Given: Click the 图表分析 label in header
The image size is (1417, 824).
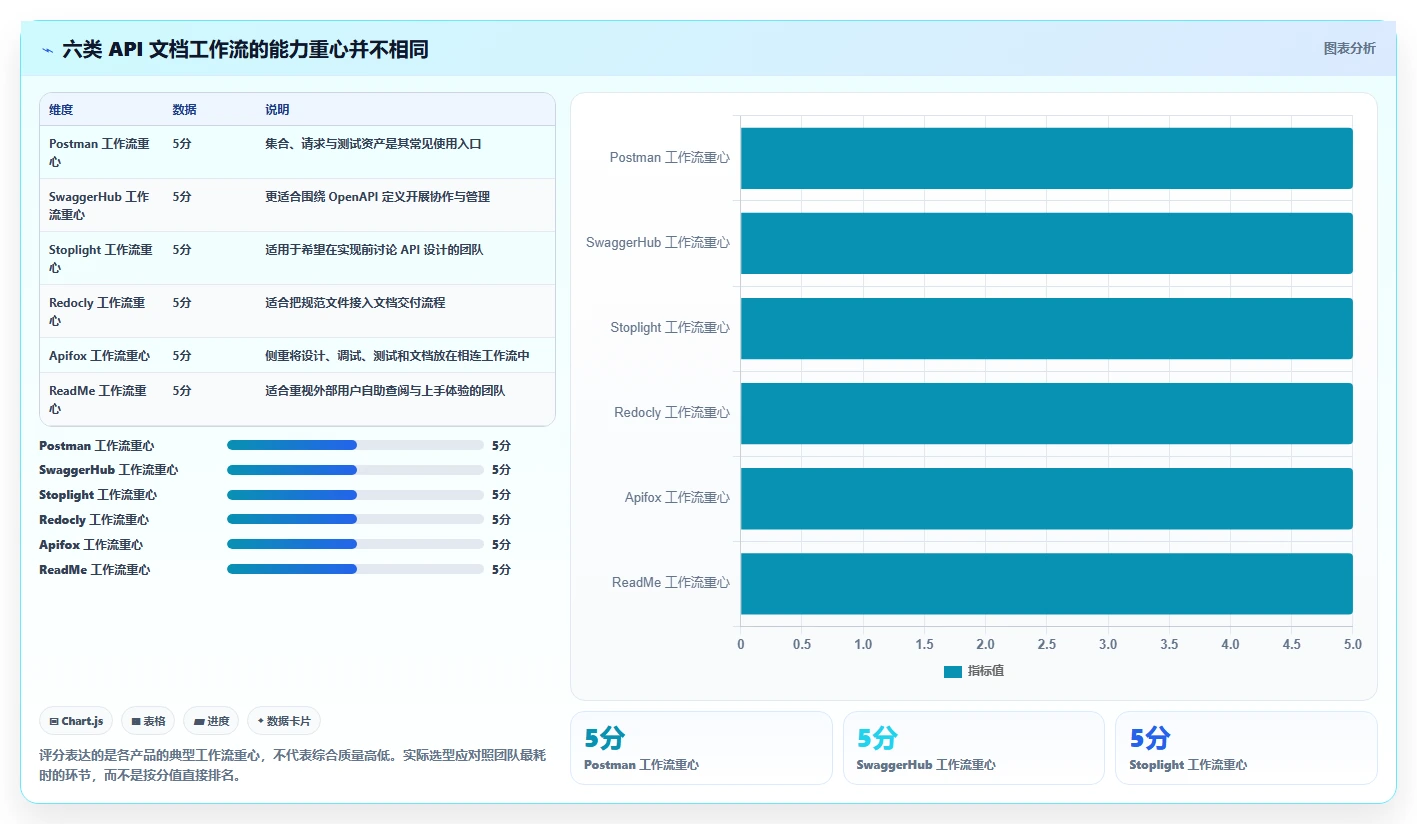Looking at the screenshot, I should coord(1349,48).
